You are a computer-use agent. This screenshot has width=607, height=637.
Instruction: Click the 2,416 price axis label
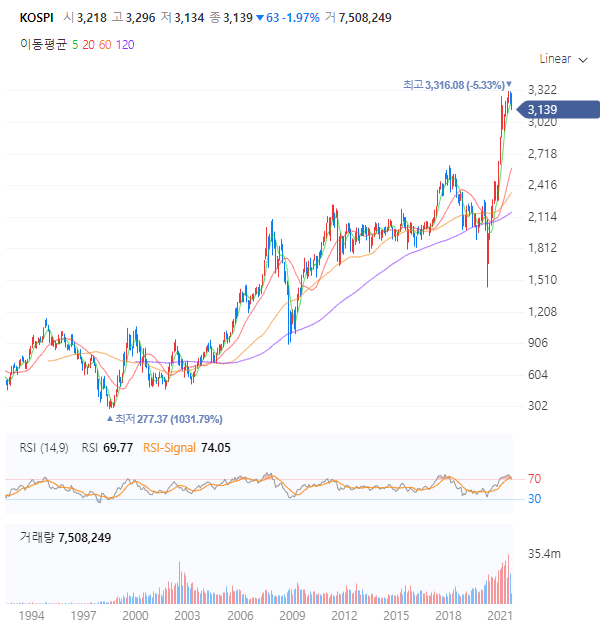[542, 185]
